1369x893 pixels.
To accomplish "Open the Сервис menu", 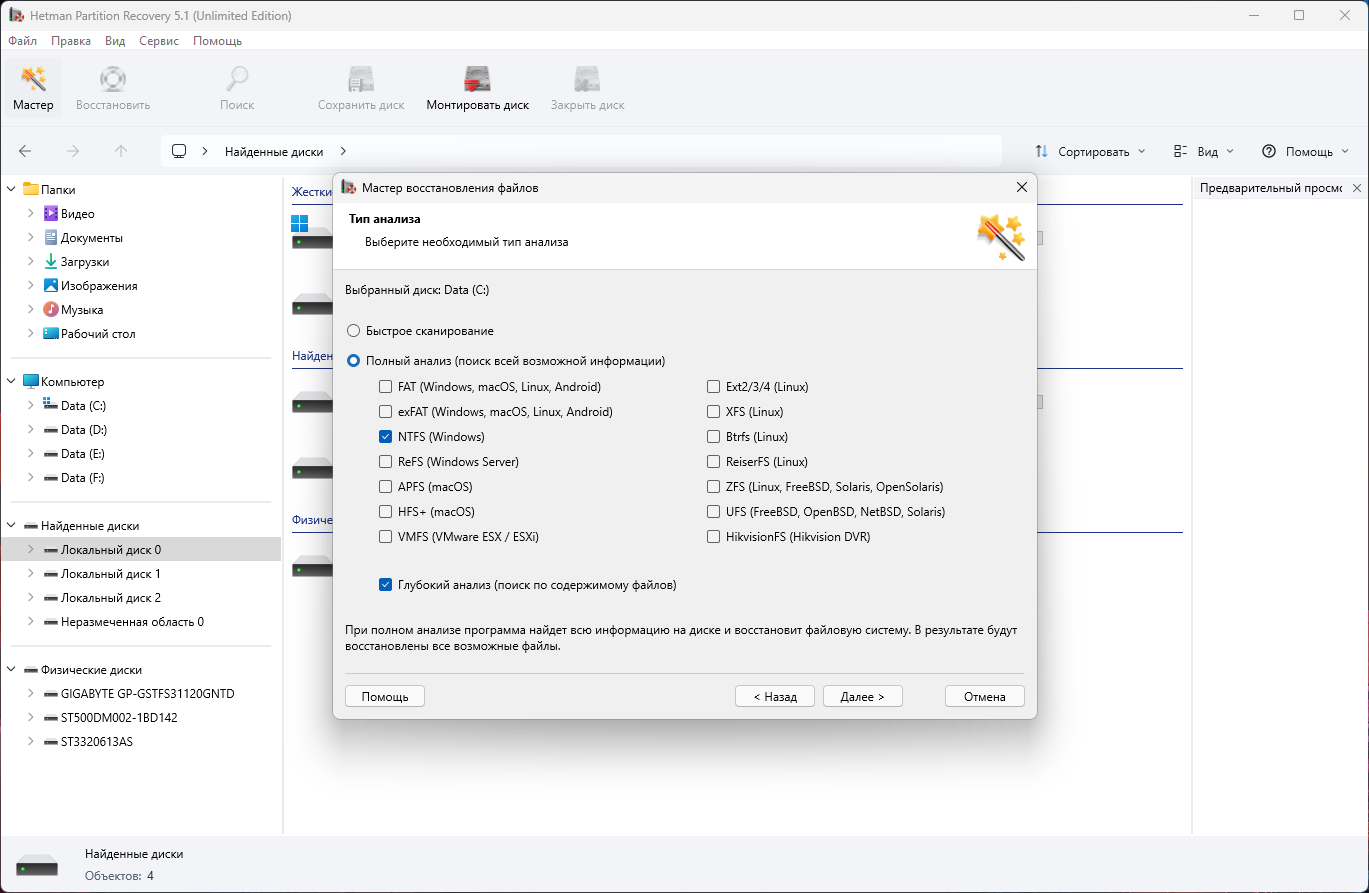I will (159, 41).
